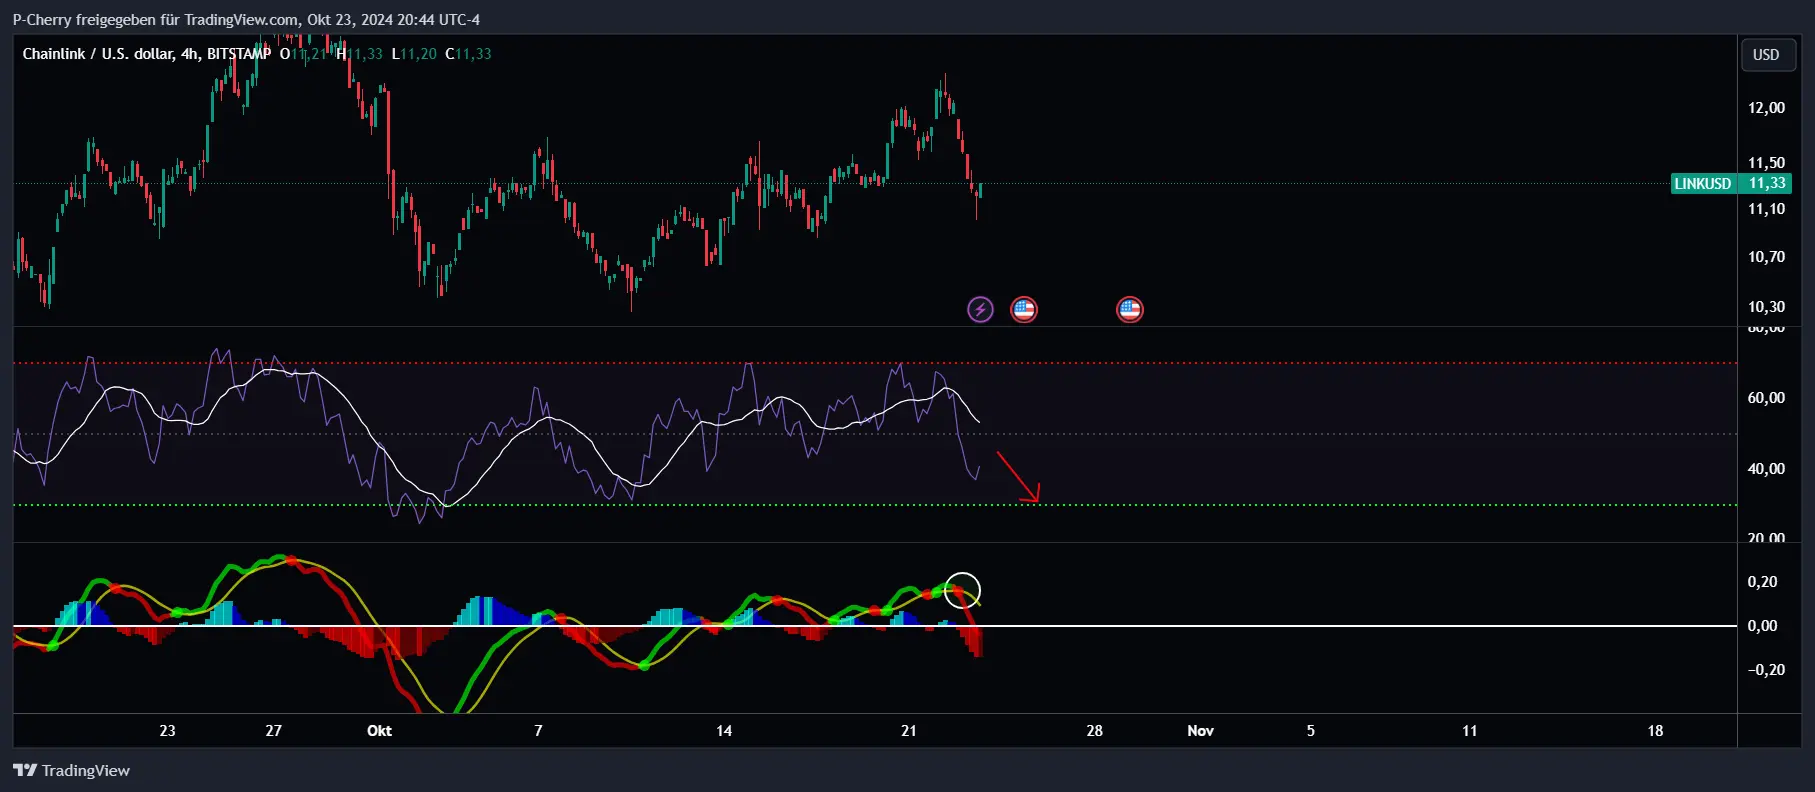The width and height of the screenshot is (1815, 792).
Task: Click the C11,33 close value in legend
Action: coord(468,54)
